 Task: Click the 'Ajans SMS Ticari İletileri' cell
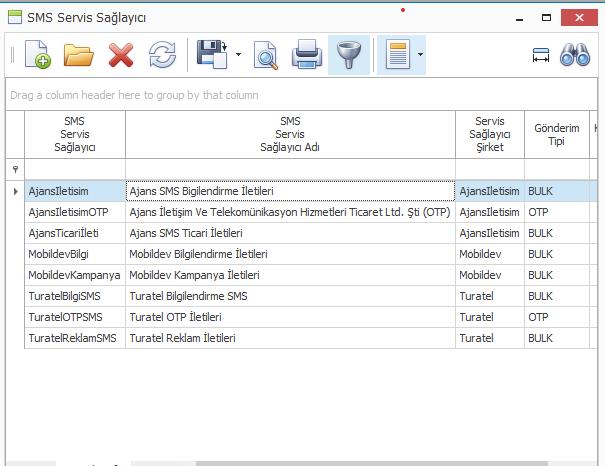tap(290, 233)
